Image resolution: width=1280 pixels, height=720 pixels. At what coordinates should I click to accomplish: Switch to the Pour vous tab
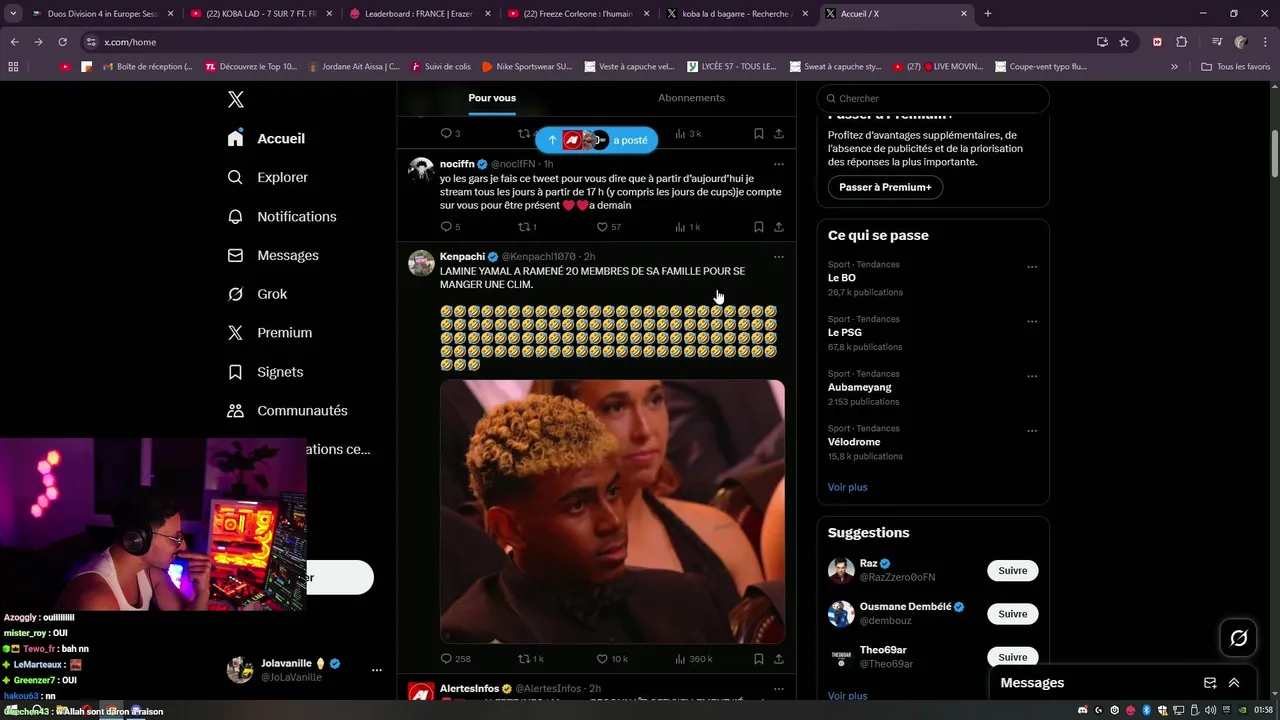point(492,98)
